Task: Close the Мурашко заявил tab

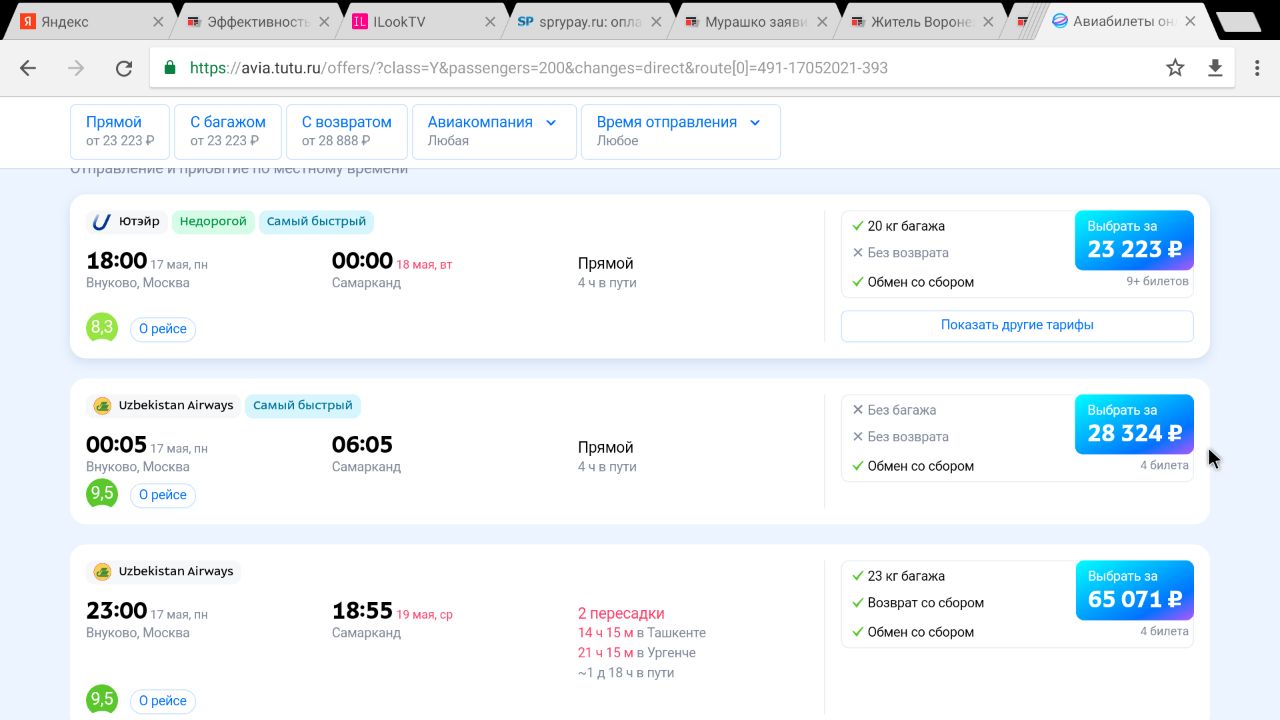Action: (x=822, y=21)
